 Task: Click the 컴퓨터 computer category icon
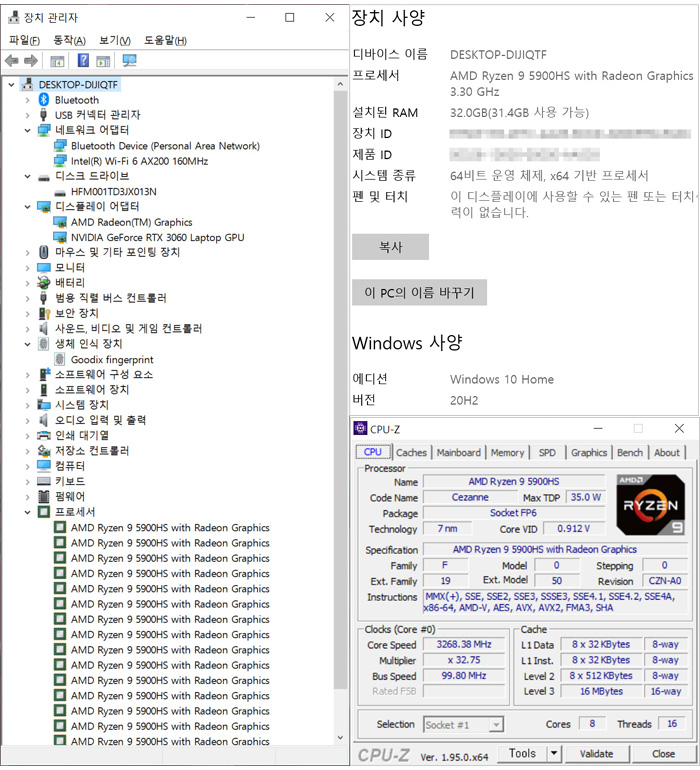point(44,466)
